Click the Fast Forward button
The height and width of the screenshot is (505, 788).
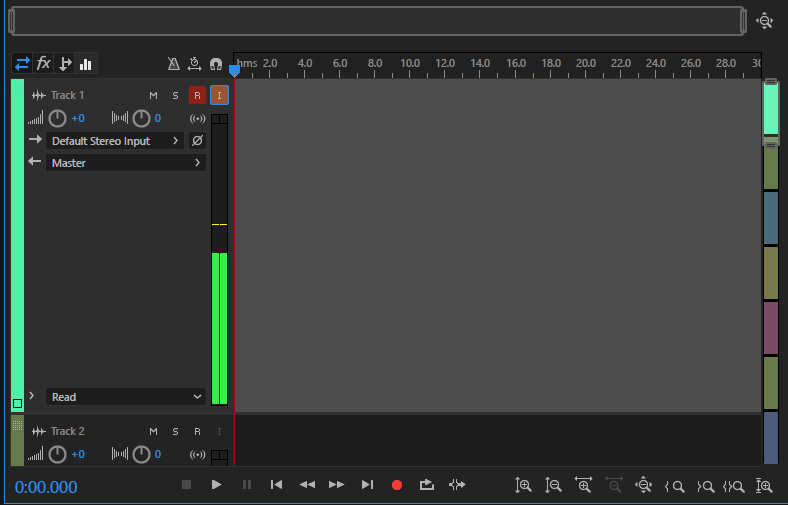(x=337, y=485)
